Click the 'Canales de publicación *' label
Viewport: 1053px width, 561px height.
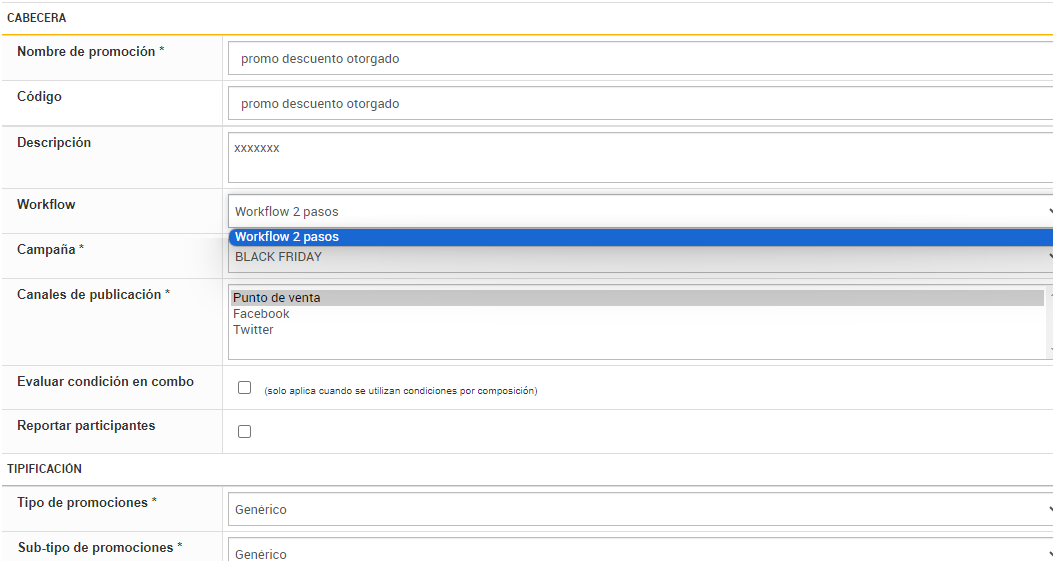point(93,294)
